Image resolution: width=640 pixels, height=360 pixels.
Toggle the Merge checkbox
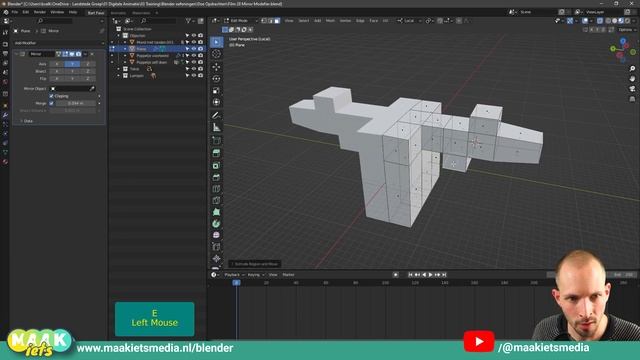pos(51,103)
